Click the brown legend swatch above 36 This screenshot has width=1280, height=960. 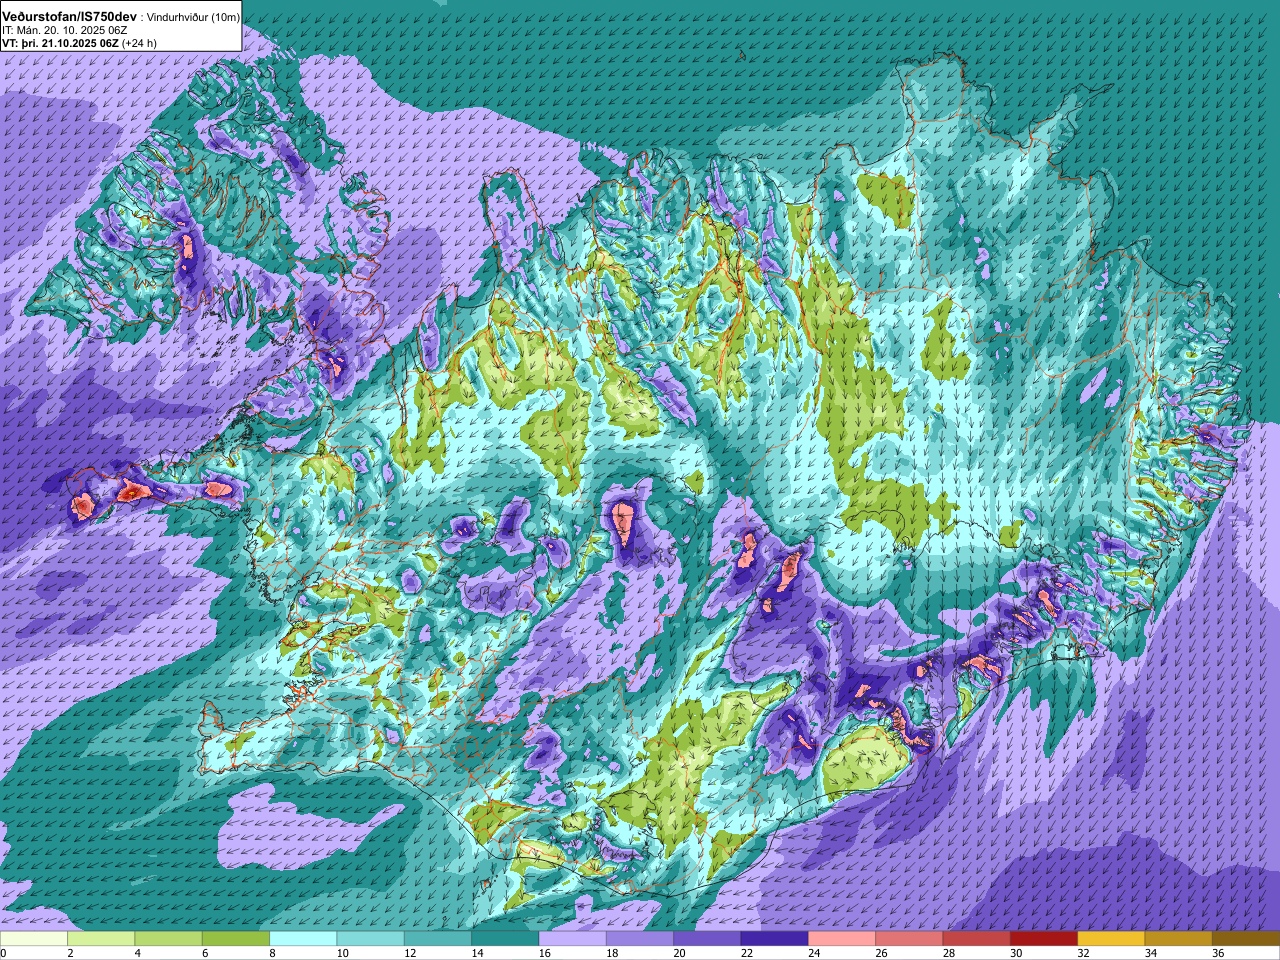pyautogui.click(x=1246, y=939)
